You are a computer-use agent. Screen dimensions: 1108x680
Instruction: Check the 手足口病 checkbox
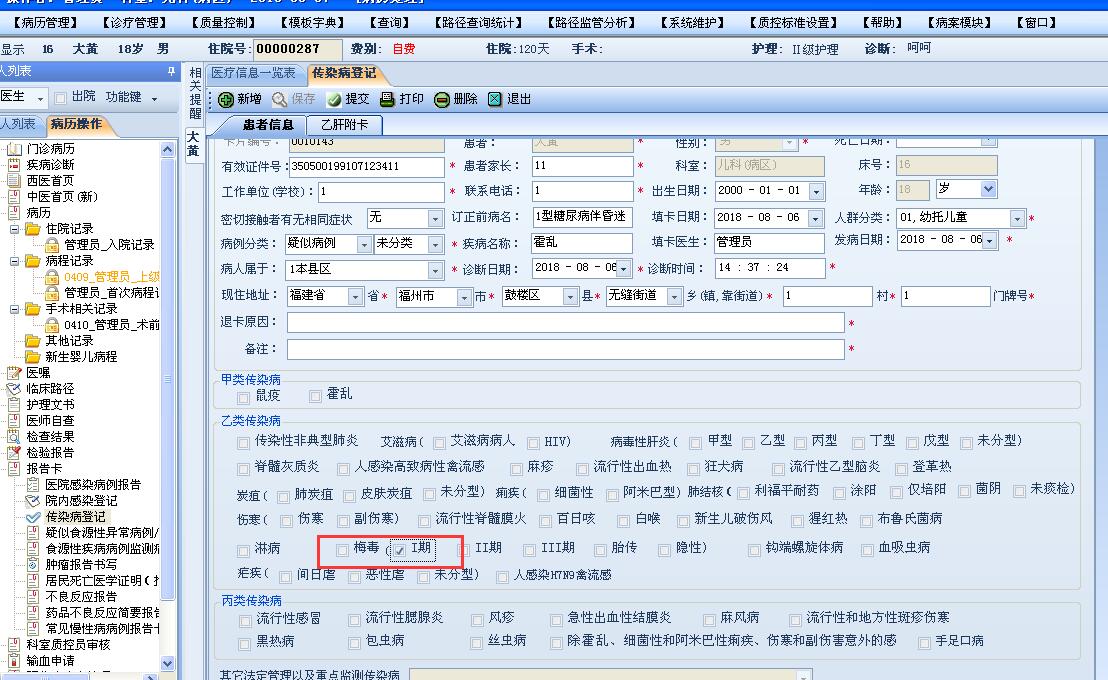(924, 643)
